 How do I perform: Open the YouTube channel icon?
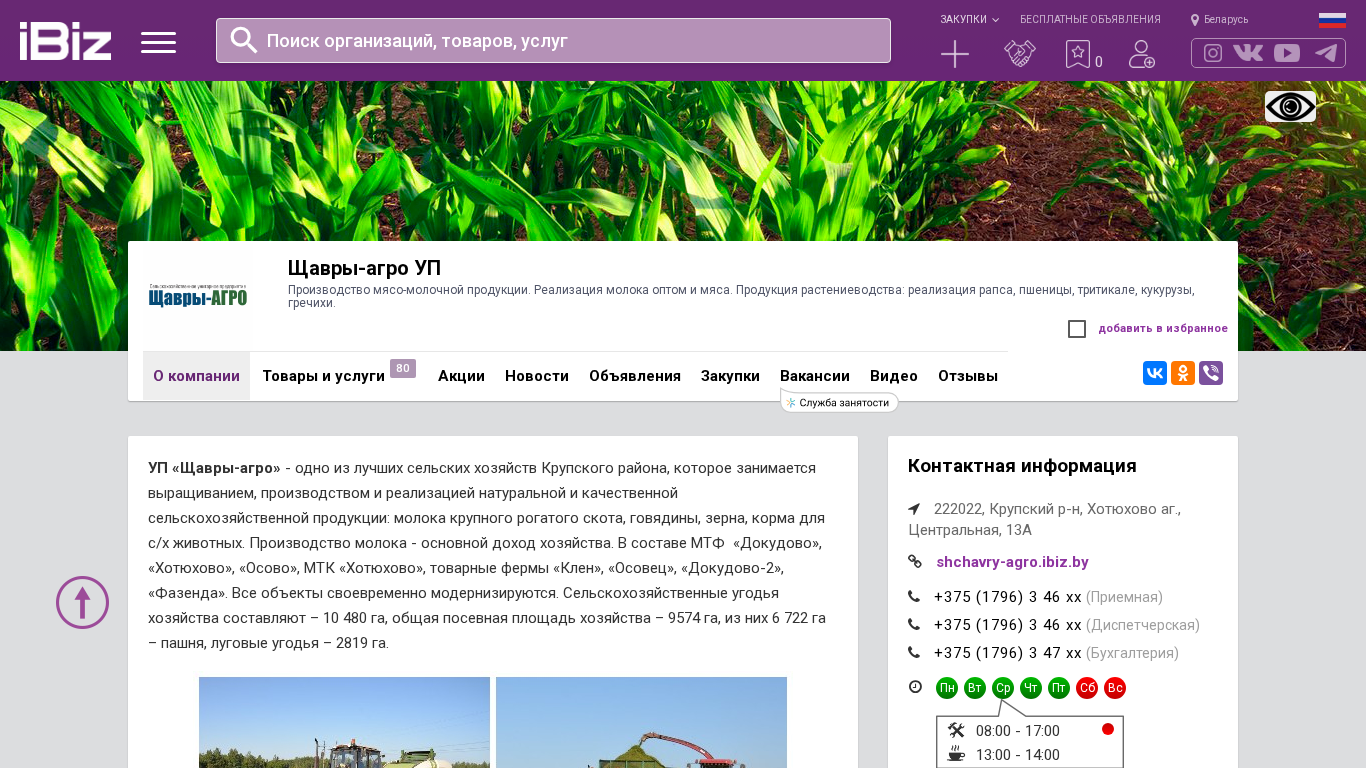coord(1287,53)
